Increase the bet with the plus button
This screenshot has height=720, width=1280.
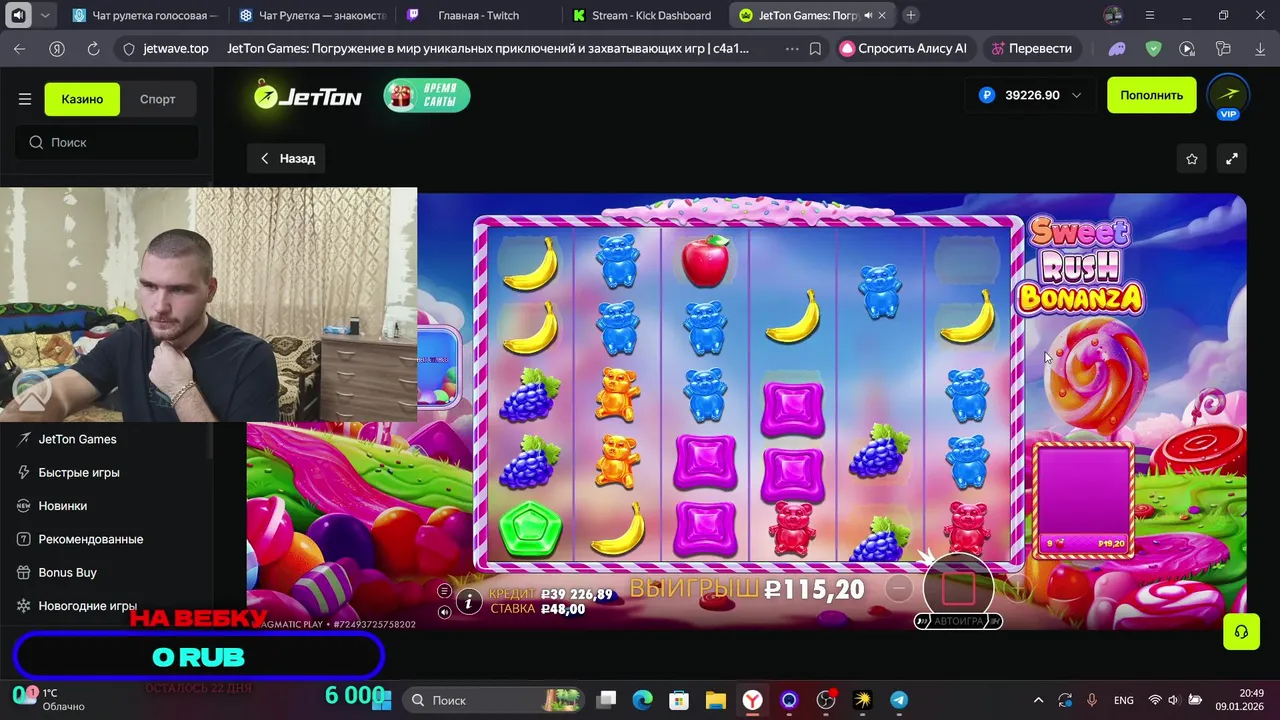1017,589
